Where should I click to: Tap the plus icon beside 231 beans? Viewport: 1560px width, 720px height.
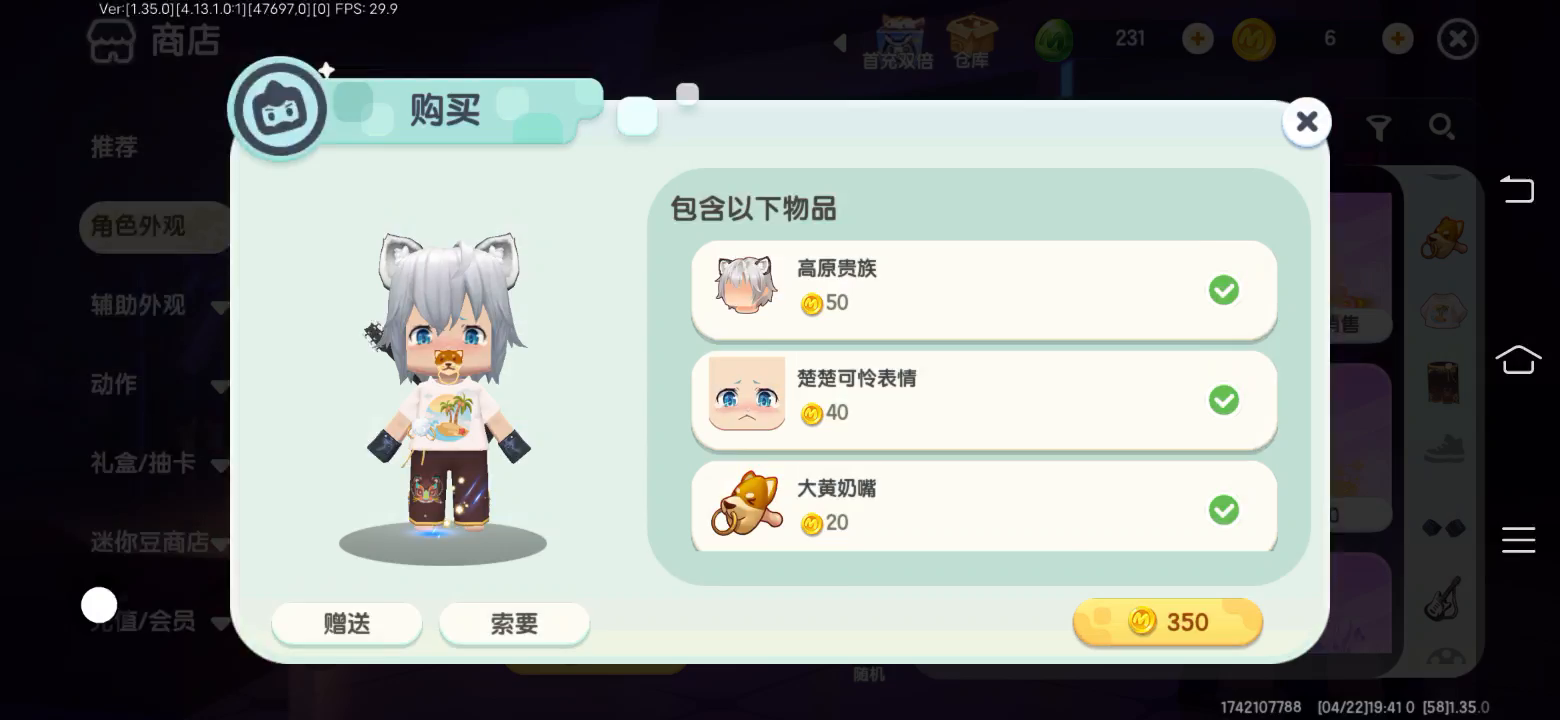1197,39
